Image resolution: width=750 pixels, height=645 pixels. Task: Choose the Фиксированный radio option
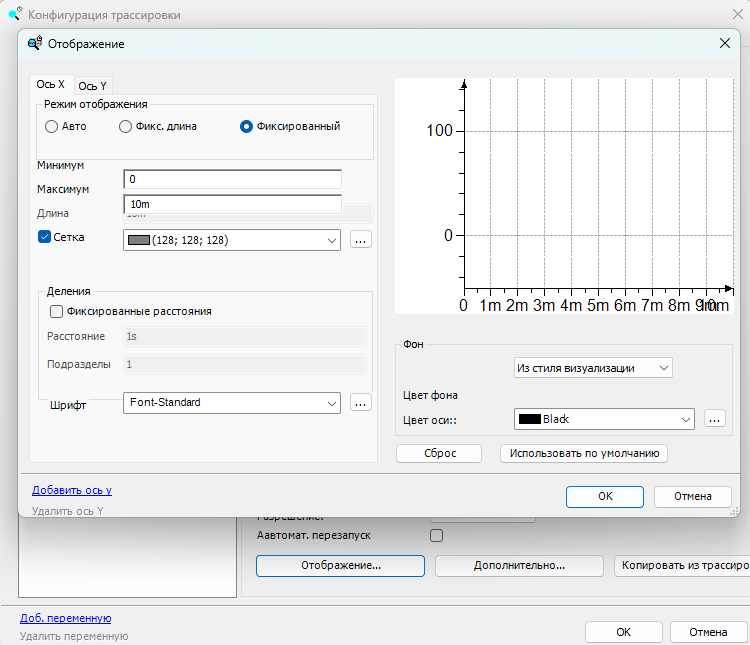pos(246,127)
